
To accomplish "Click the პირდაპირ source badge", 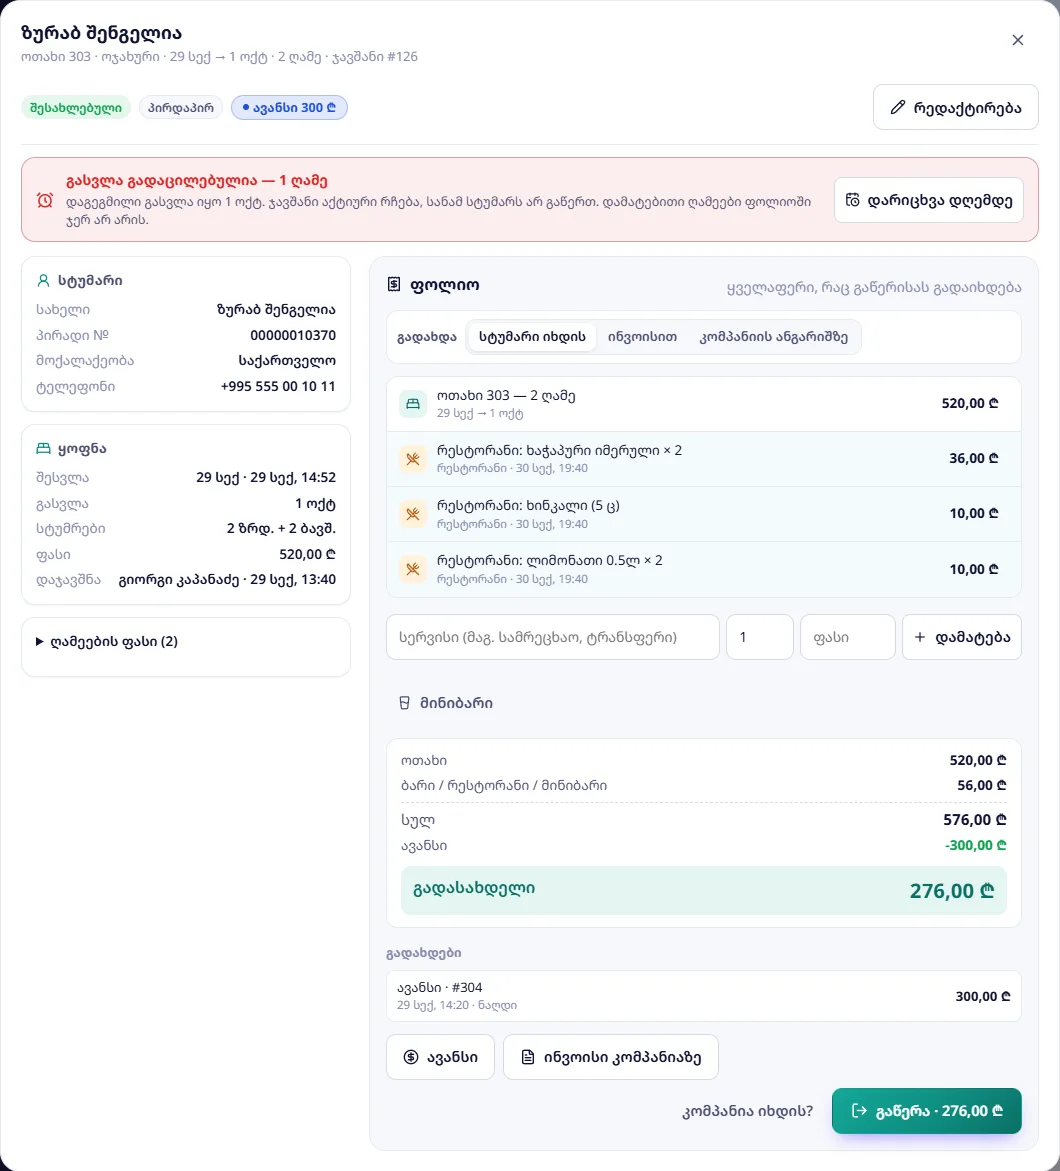I will (x=181, y=108).
